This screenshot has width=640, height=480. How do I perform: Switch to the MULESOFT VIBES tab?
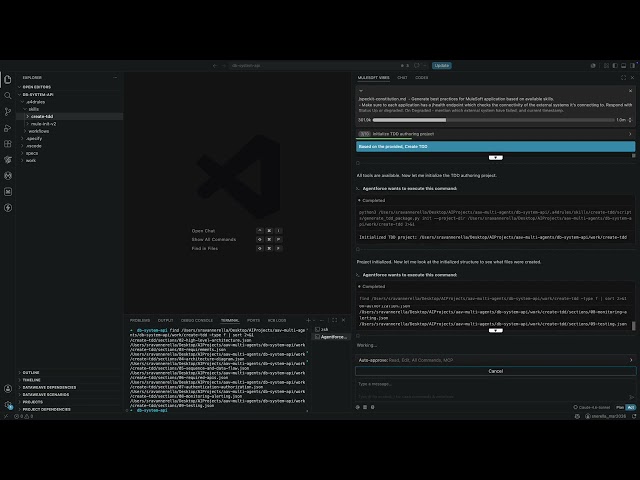(373, 78)
